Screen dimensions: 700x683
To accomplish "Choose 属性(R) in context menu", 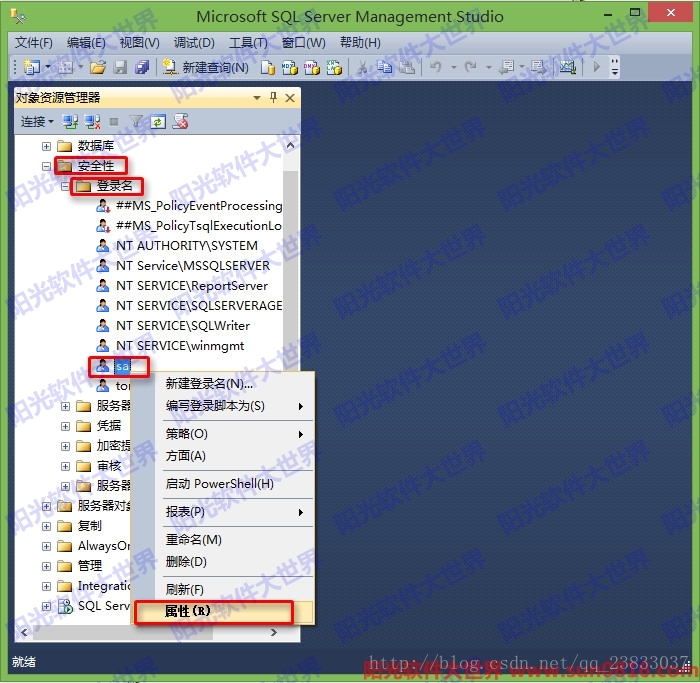I will (223, 611).
